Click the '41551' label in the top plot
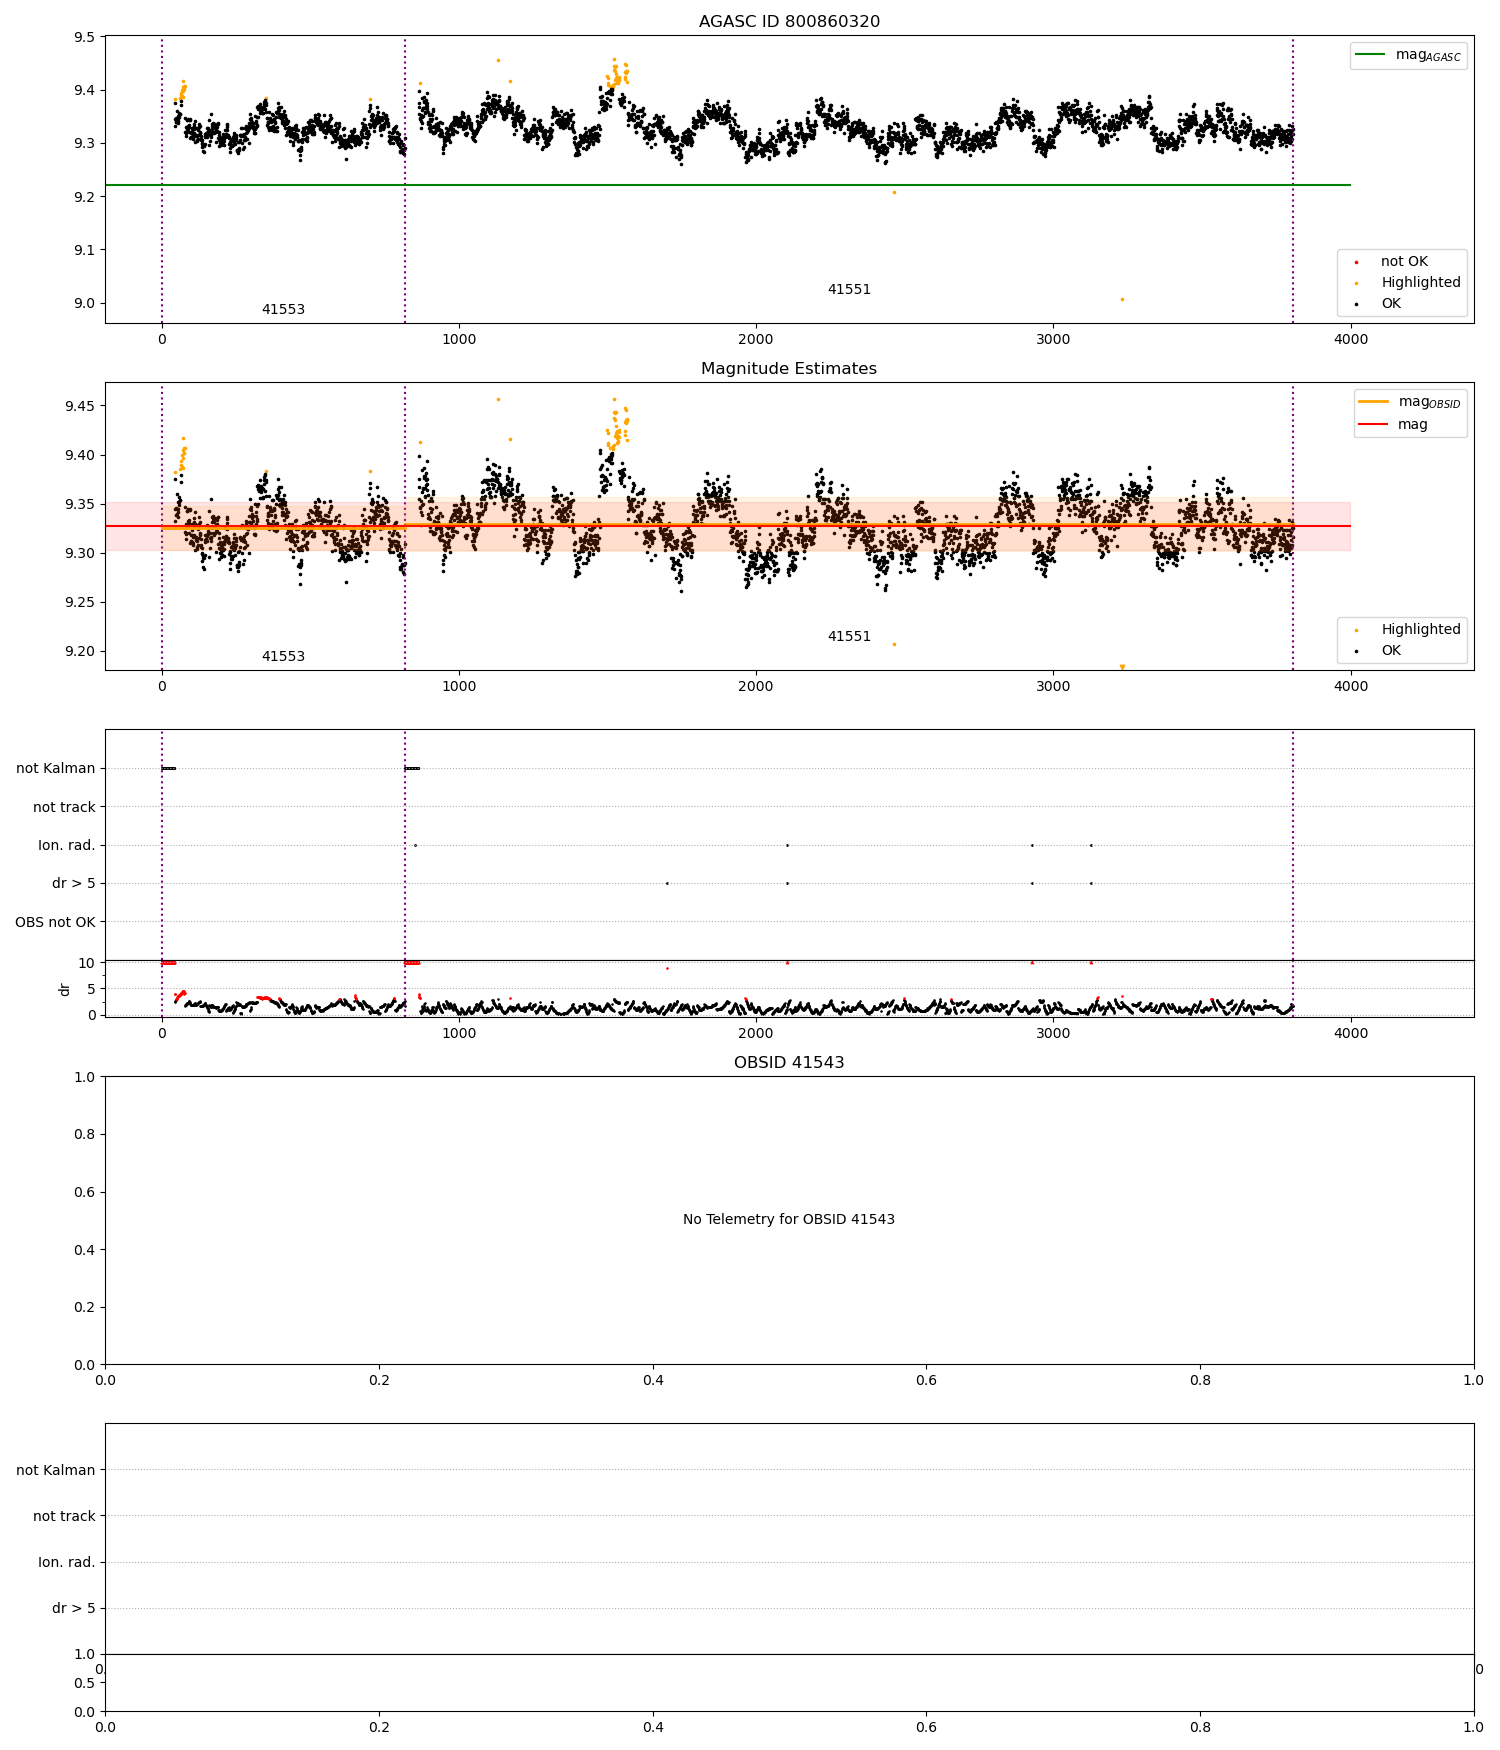Viewport: 1500px width, 1750px height. tap(849, 290)
